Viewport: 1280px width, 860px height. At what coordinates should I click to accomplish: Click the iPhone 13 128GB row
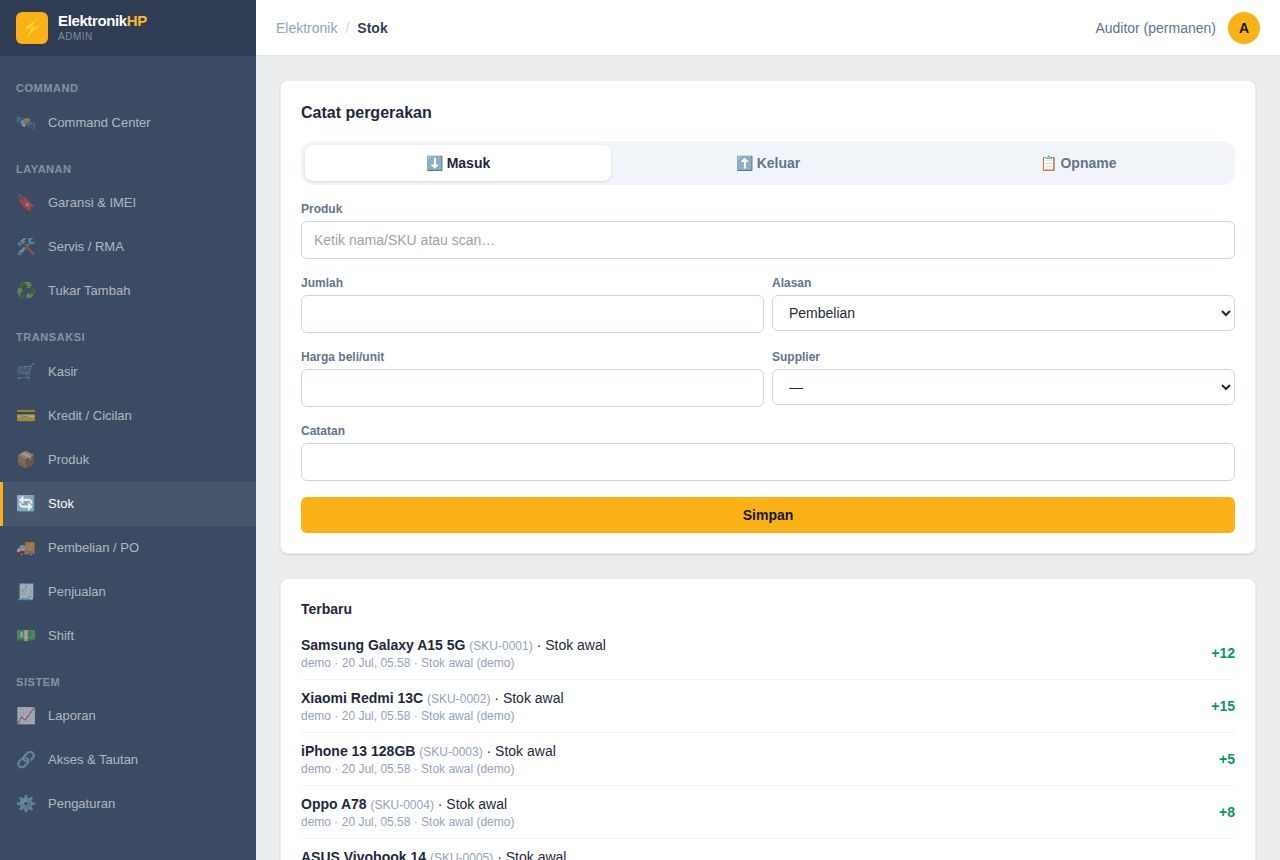(x=768, y=759)
